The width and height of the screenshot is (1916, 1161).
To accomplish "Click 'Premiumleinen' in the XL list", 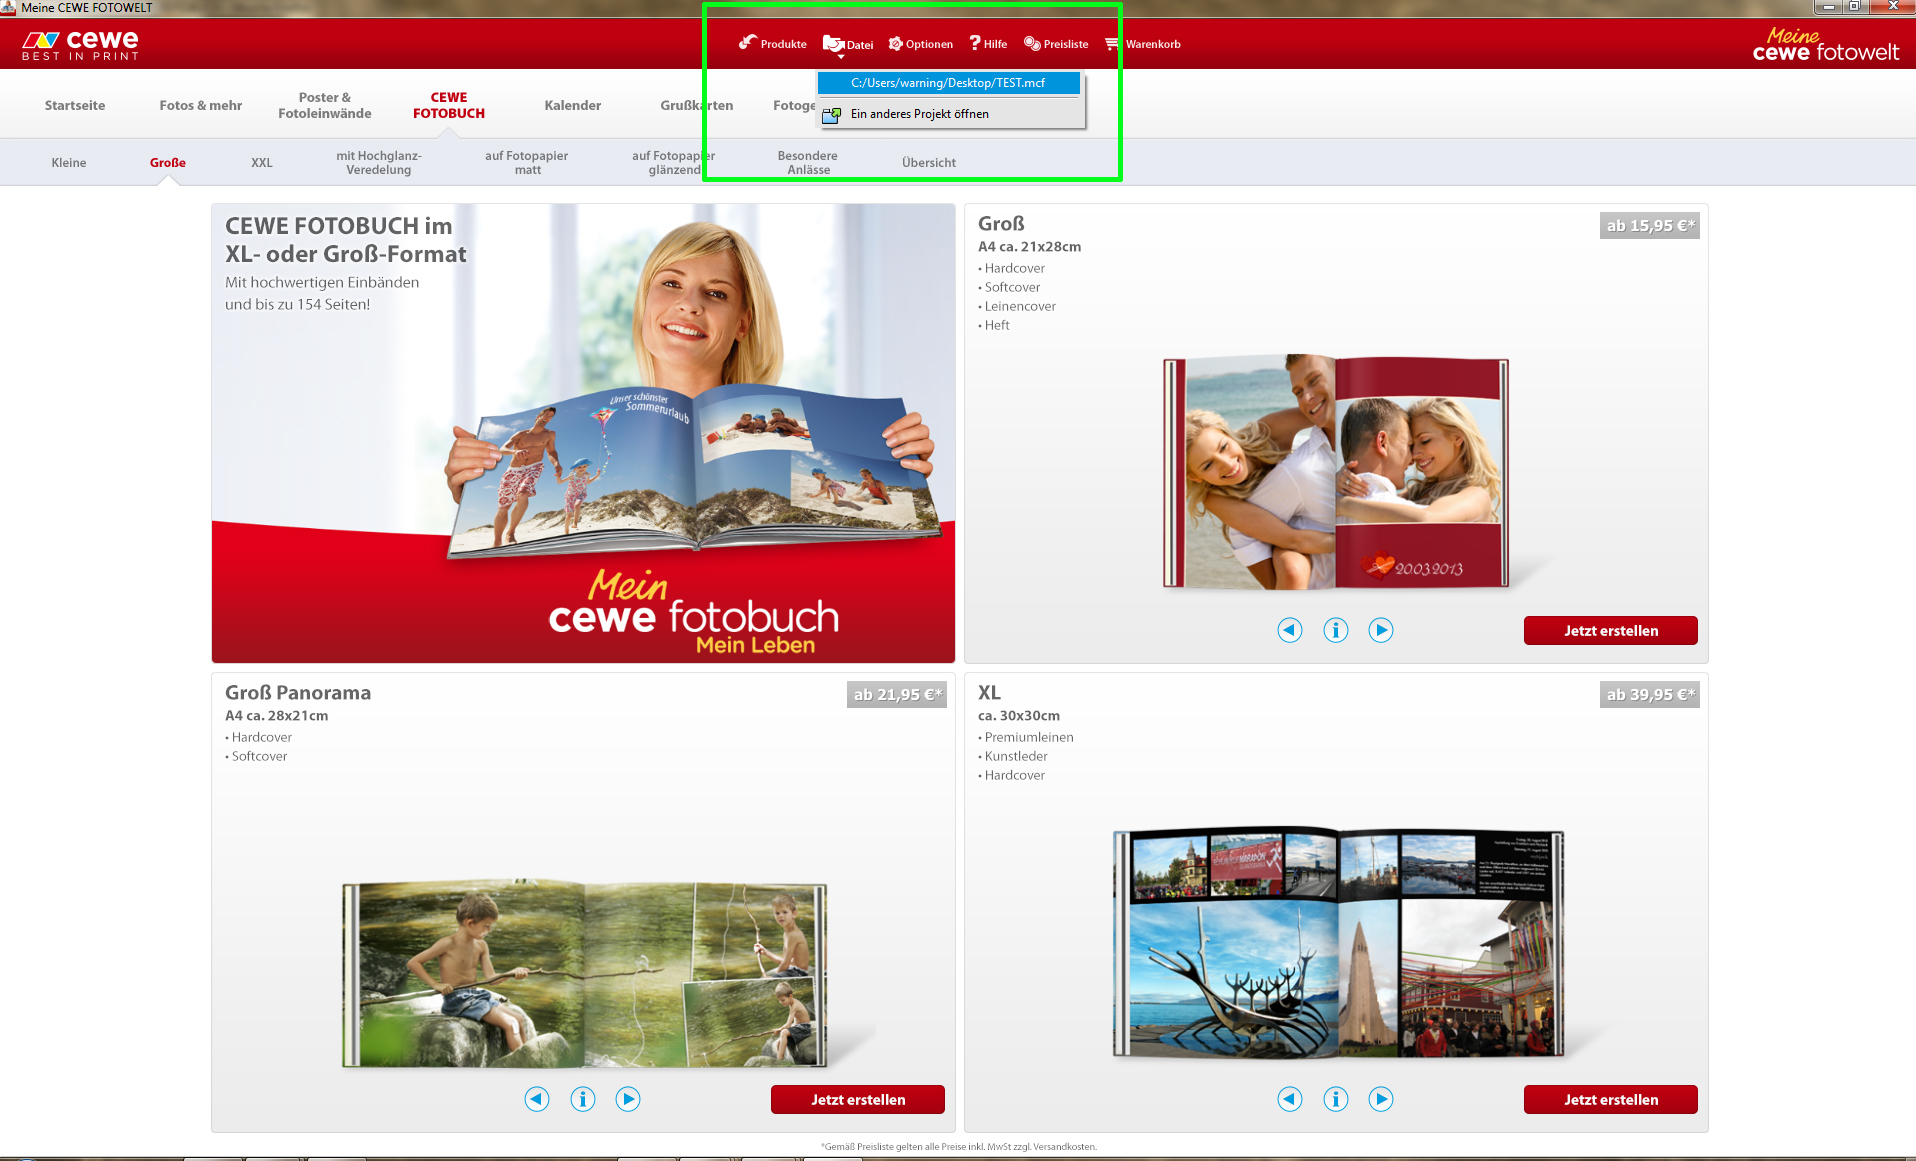I will coord(1029,737).
